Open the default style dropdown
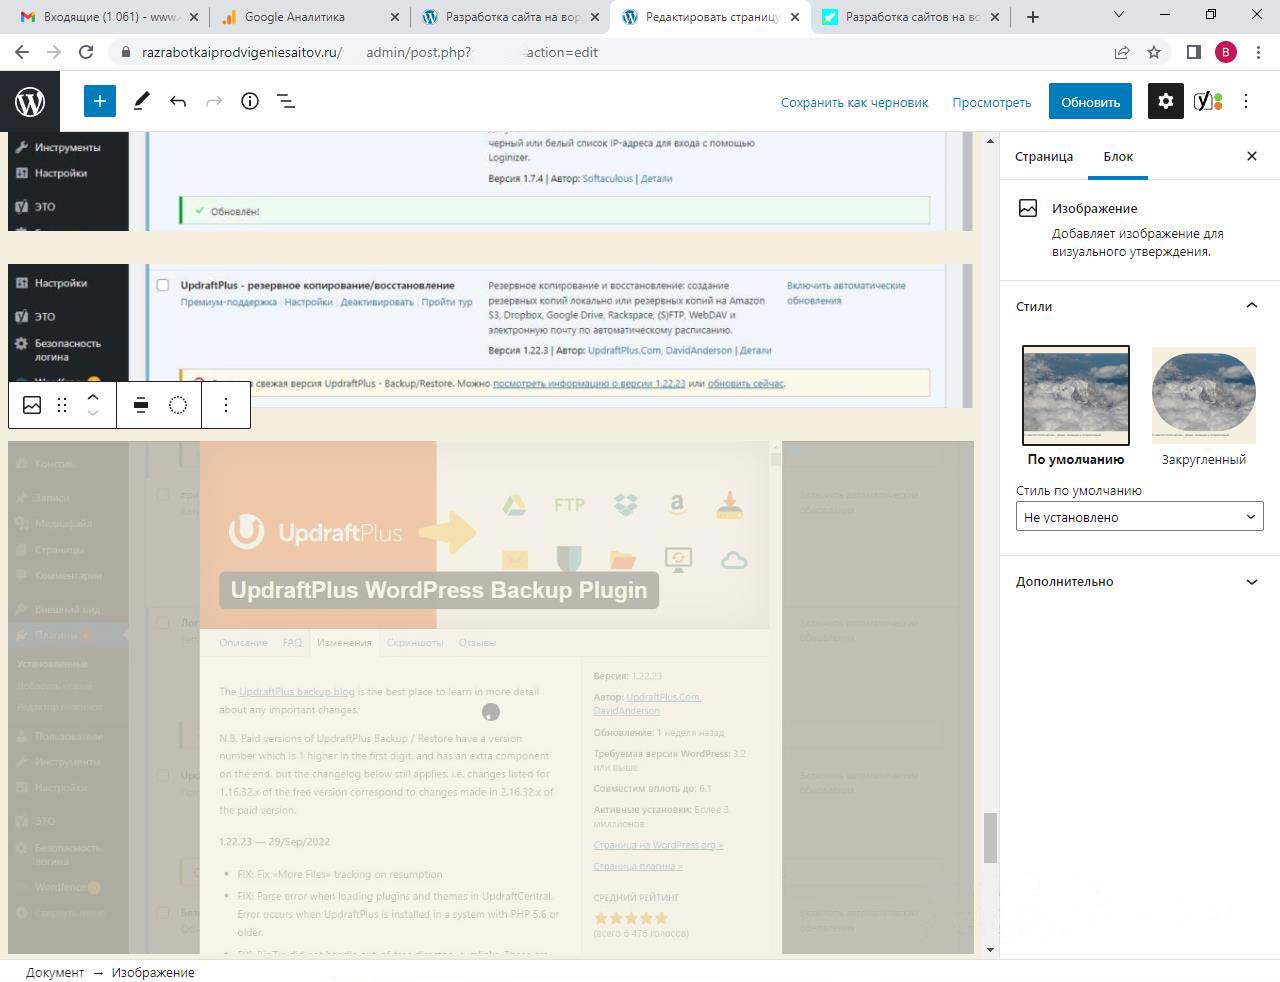The image size is (1280, 982). 1139,517
